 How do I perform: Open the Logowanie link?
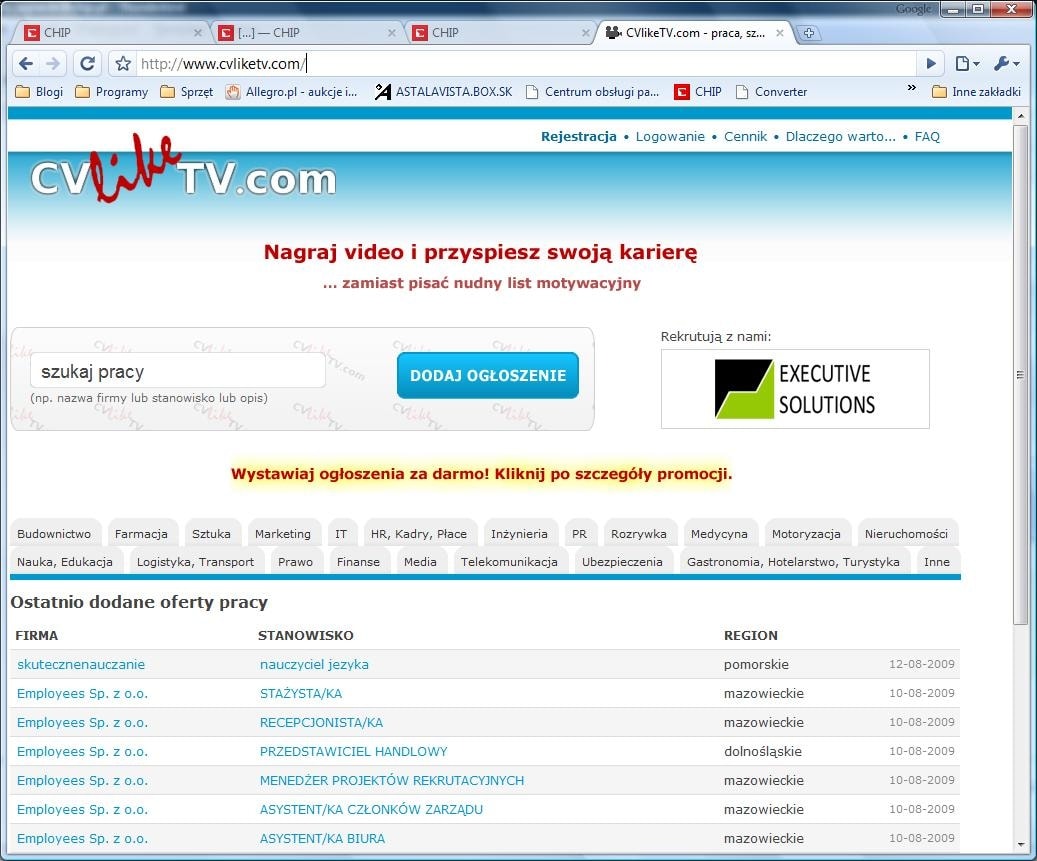tap(670, 136)
